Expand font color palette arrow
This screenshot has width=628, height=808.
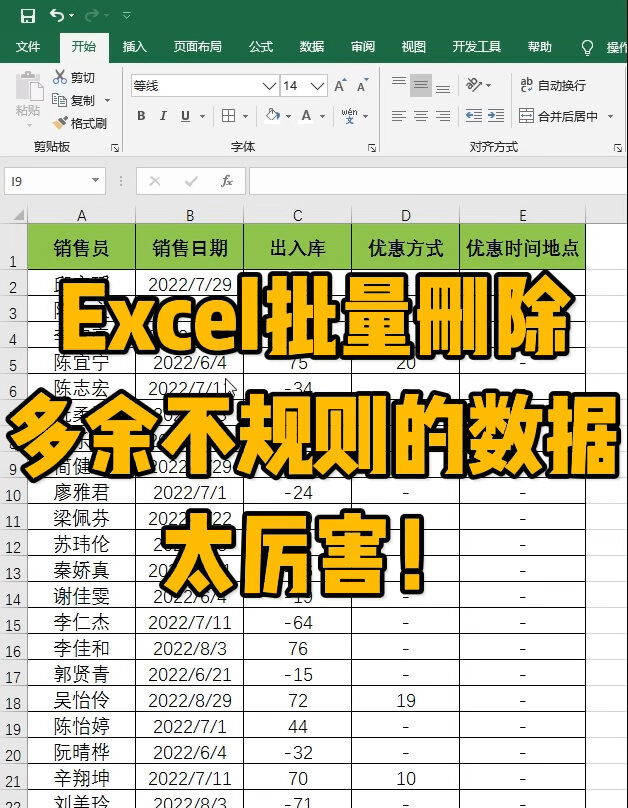pyautogui.click(x=322, y=116)
